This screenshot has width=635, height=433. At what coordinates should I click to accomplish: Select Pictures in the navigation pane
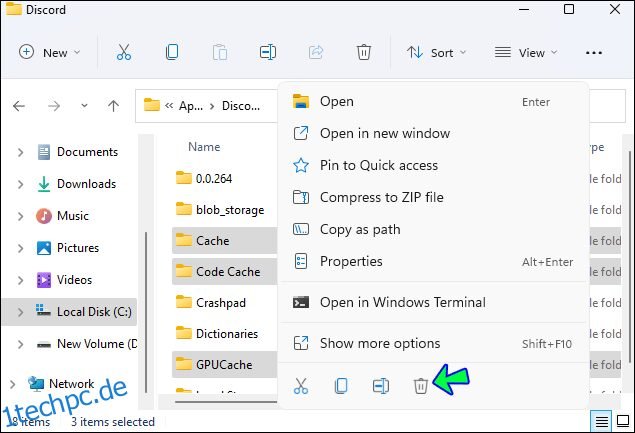click(x=78, y=248)
